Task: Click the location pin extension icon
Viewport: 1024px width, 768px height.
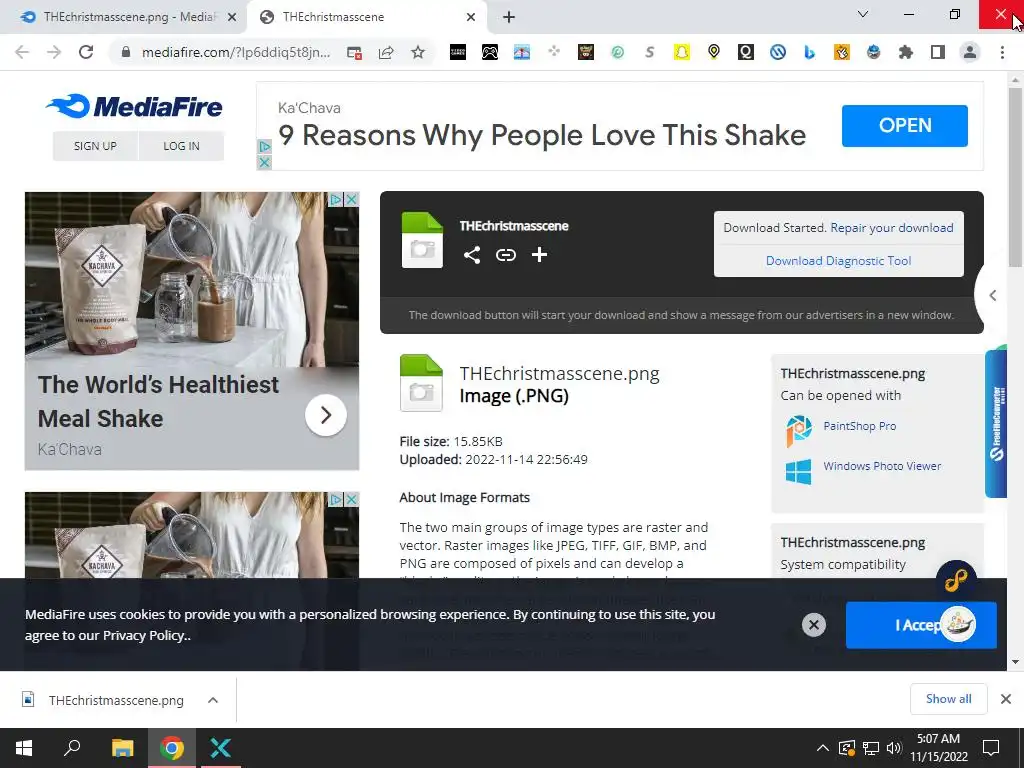Action: click(x=713, y=52)
